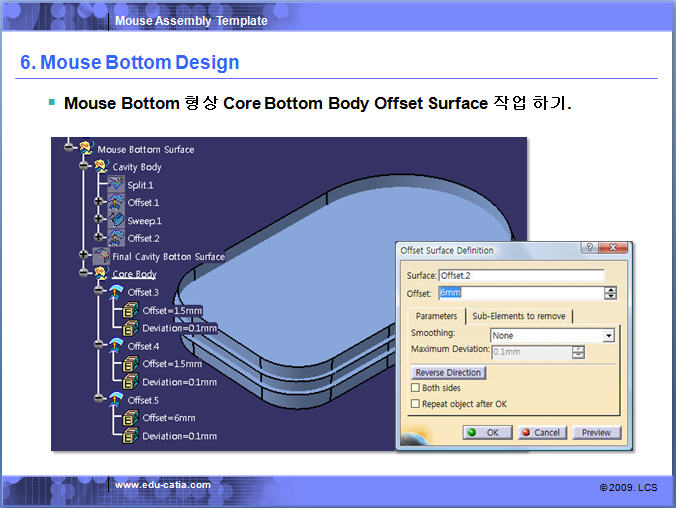
Task: Click the Split.1 surface icon in tree
Action: 116,185
